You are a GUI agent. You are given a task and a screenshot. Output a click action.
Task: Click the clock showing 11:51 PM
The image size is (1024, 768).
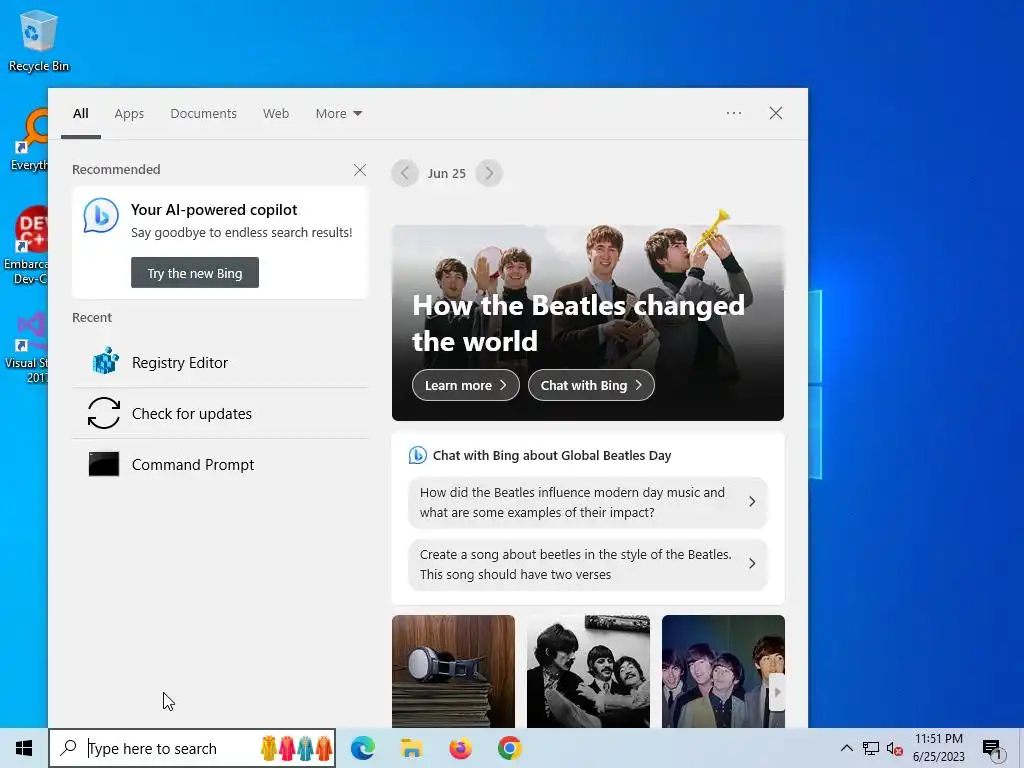pyautogui.click(x=938, y=739)
